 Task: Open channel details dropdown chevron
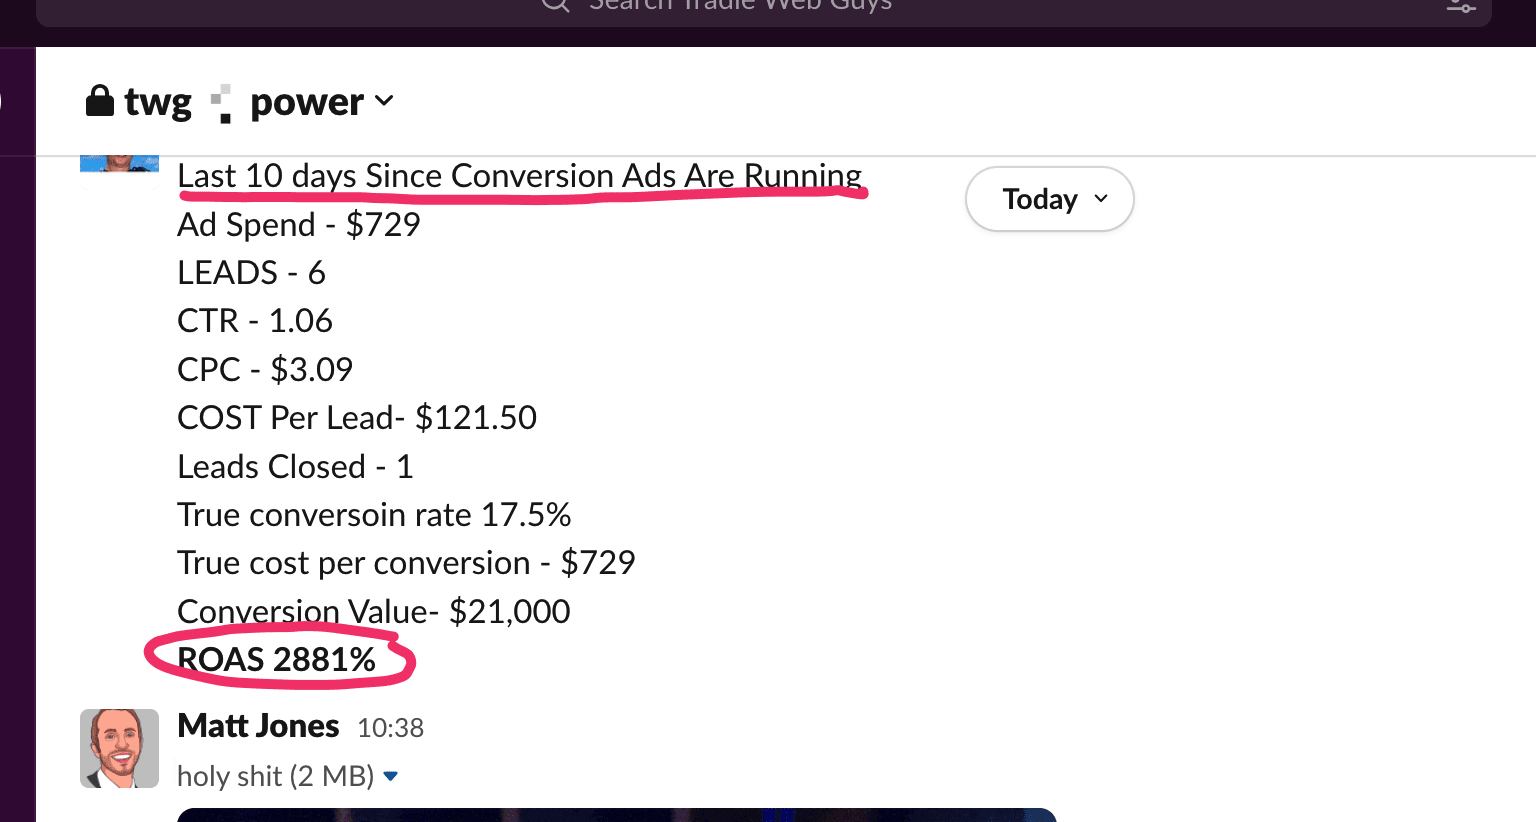[x=384, y=101]
